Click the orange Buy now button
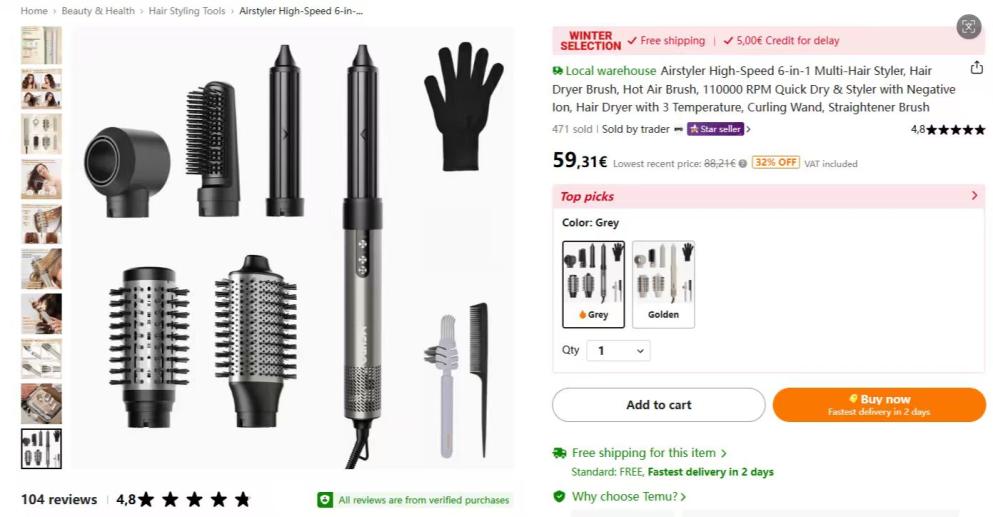Image resolution: width=993 pixels, height=517 pixels. [x=879, y=405]
